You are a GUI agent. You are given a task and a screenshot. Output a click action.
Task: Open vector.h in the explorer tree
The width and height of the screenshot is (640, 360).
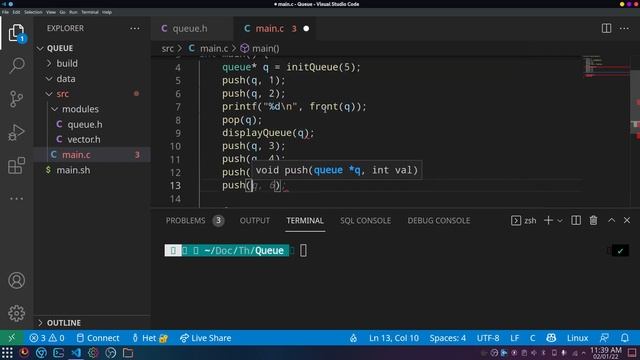point(92,140)
